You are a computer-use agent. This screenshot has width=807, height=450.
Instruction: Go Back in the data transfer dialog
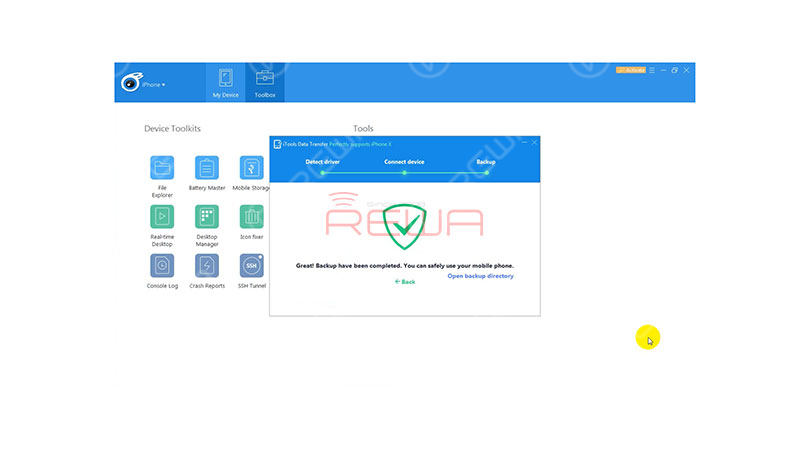click(x=405, y=282)
